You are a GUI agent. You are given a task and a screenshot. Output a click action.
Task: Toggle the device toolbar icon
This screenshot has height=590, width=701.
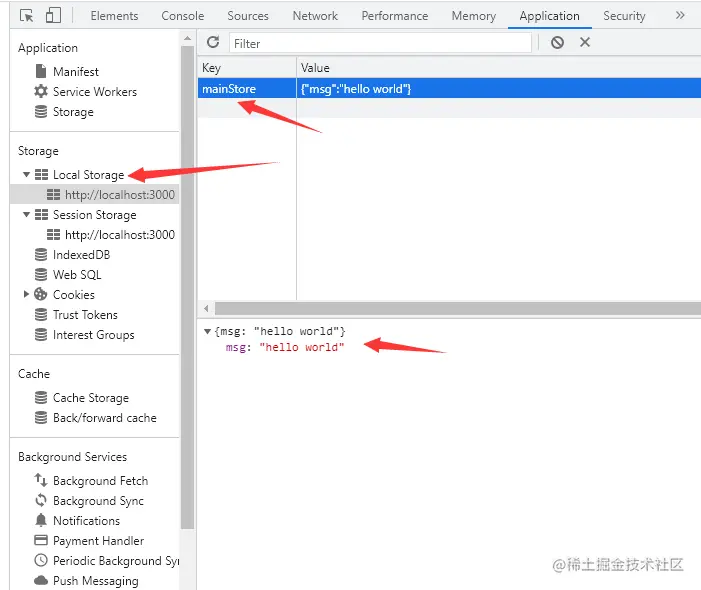[53, 15]
